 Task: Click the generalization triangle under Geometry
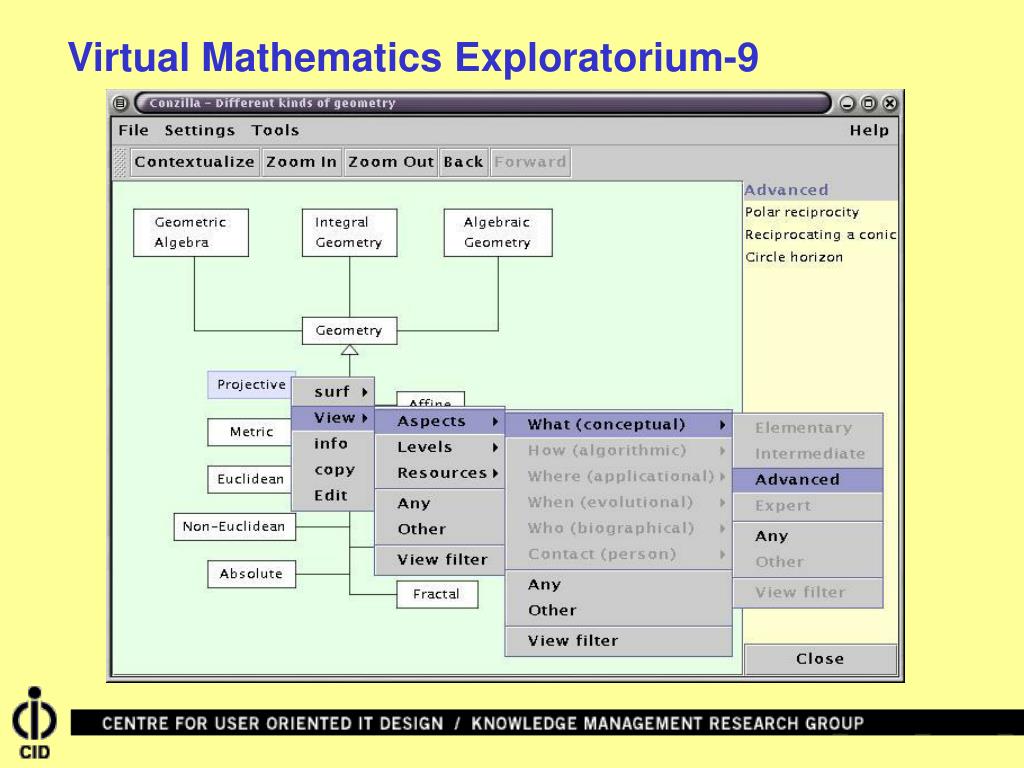point(349,350)
